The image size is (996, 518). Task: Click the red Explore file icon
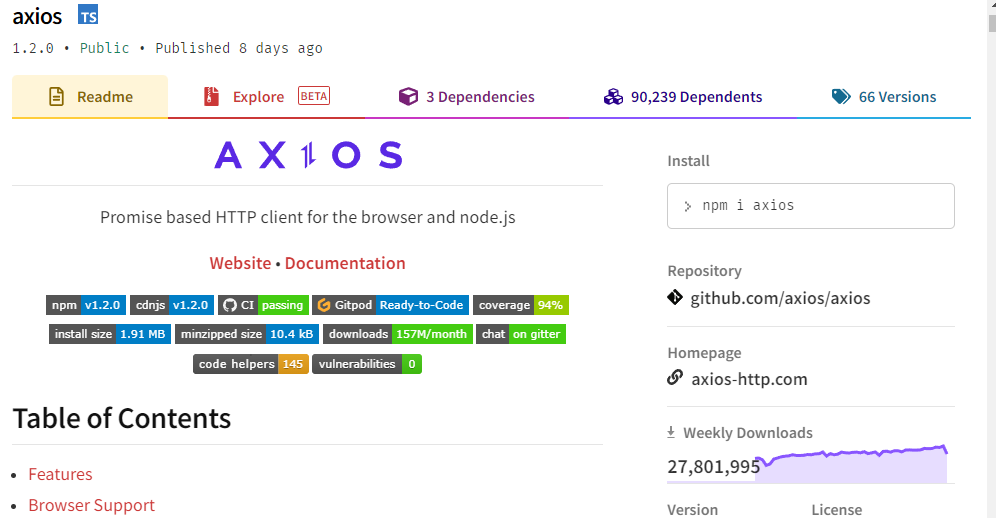[x=212, y=97]
